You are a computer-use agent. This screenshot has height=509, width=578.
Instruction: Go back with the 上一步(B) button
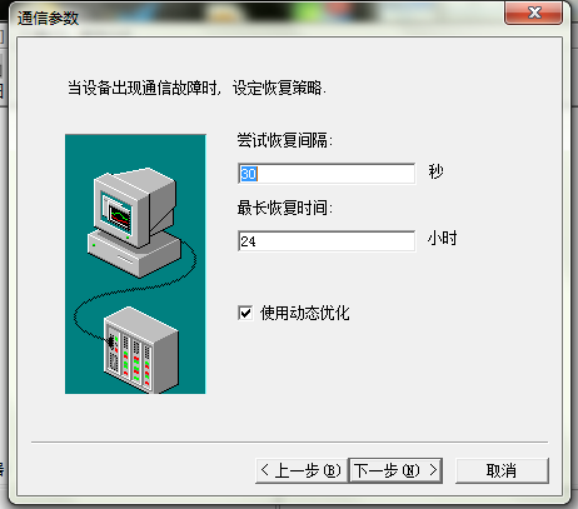coord(301,471)
